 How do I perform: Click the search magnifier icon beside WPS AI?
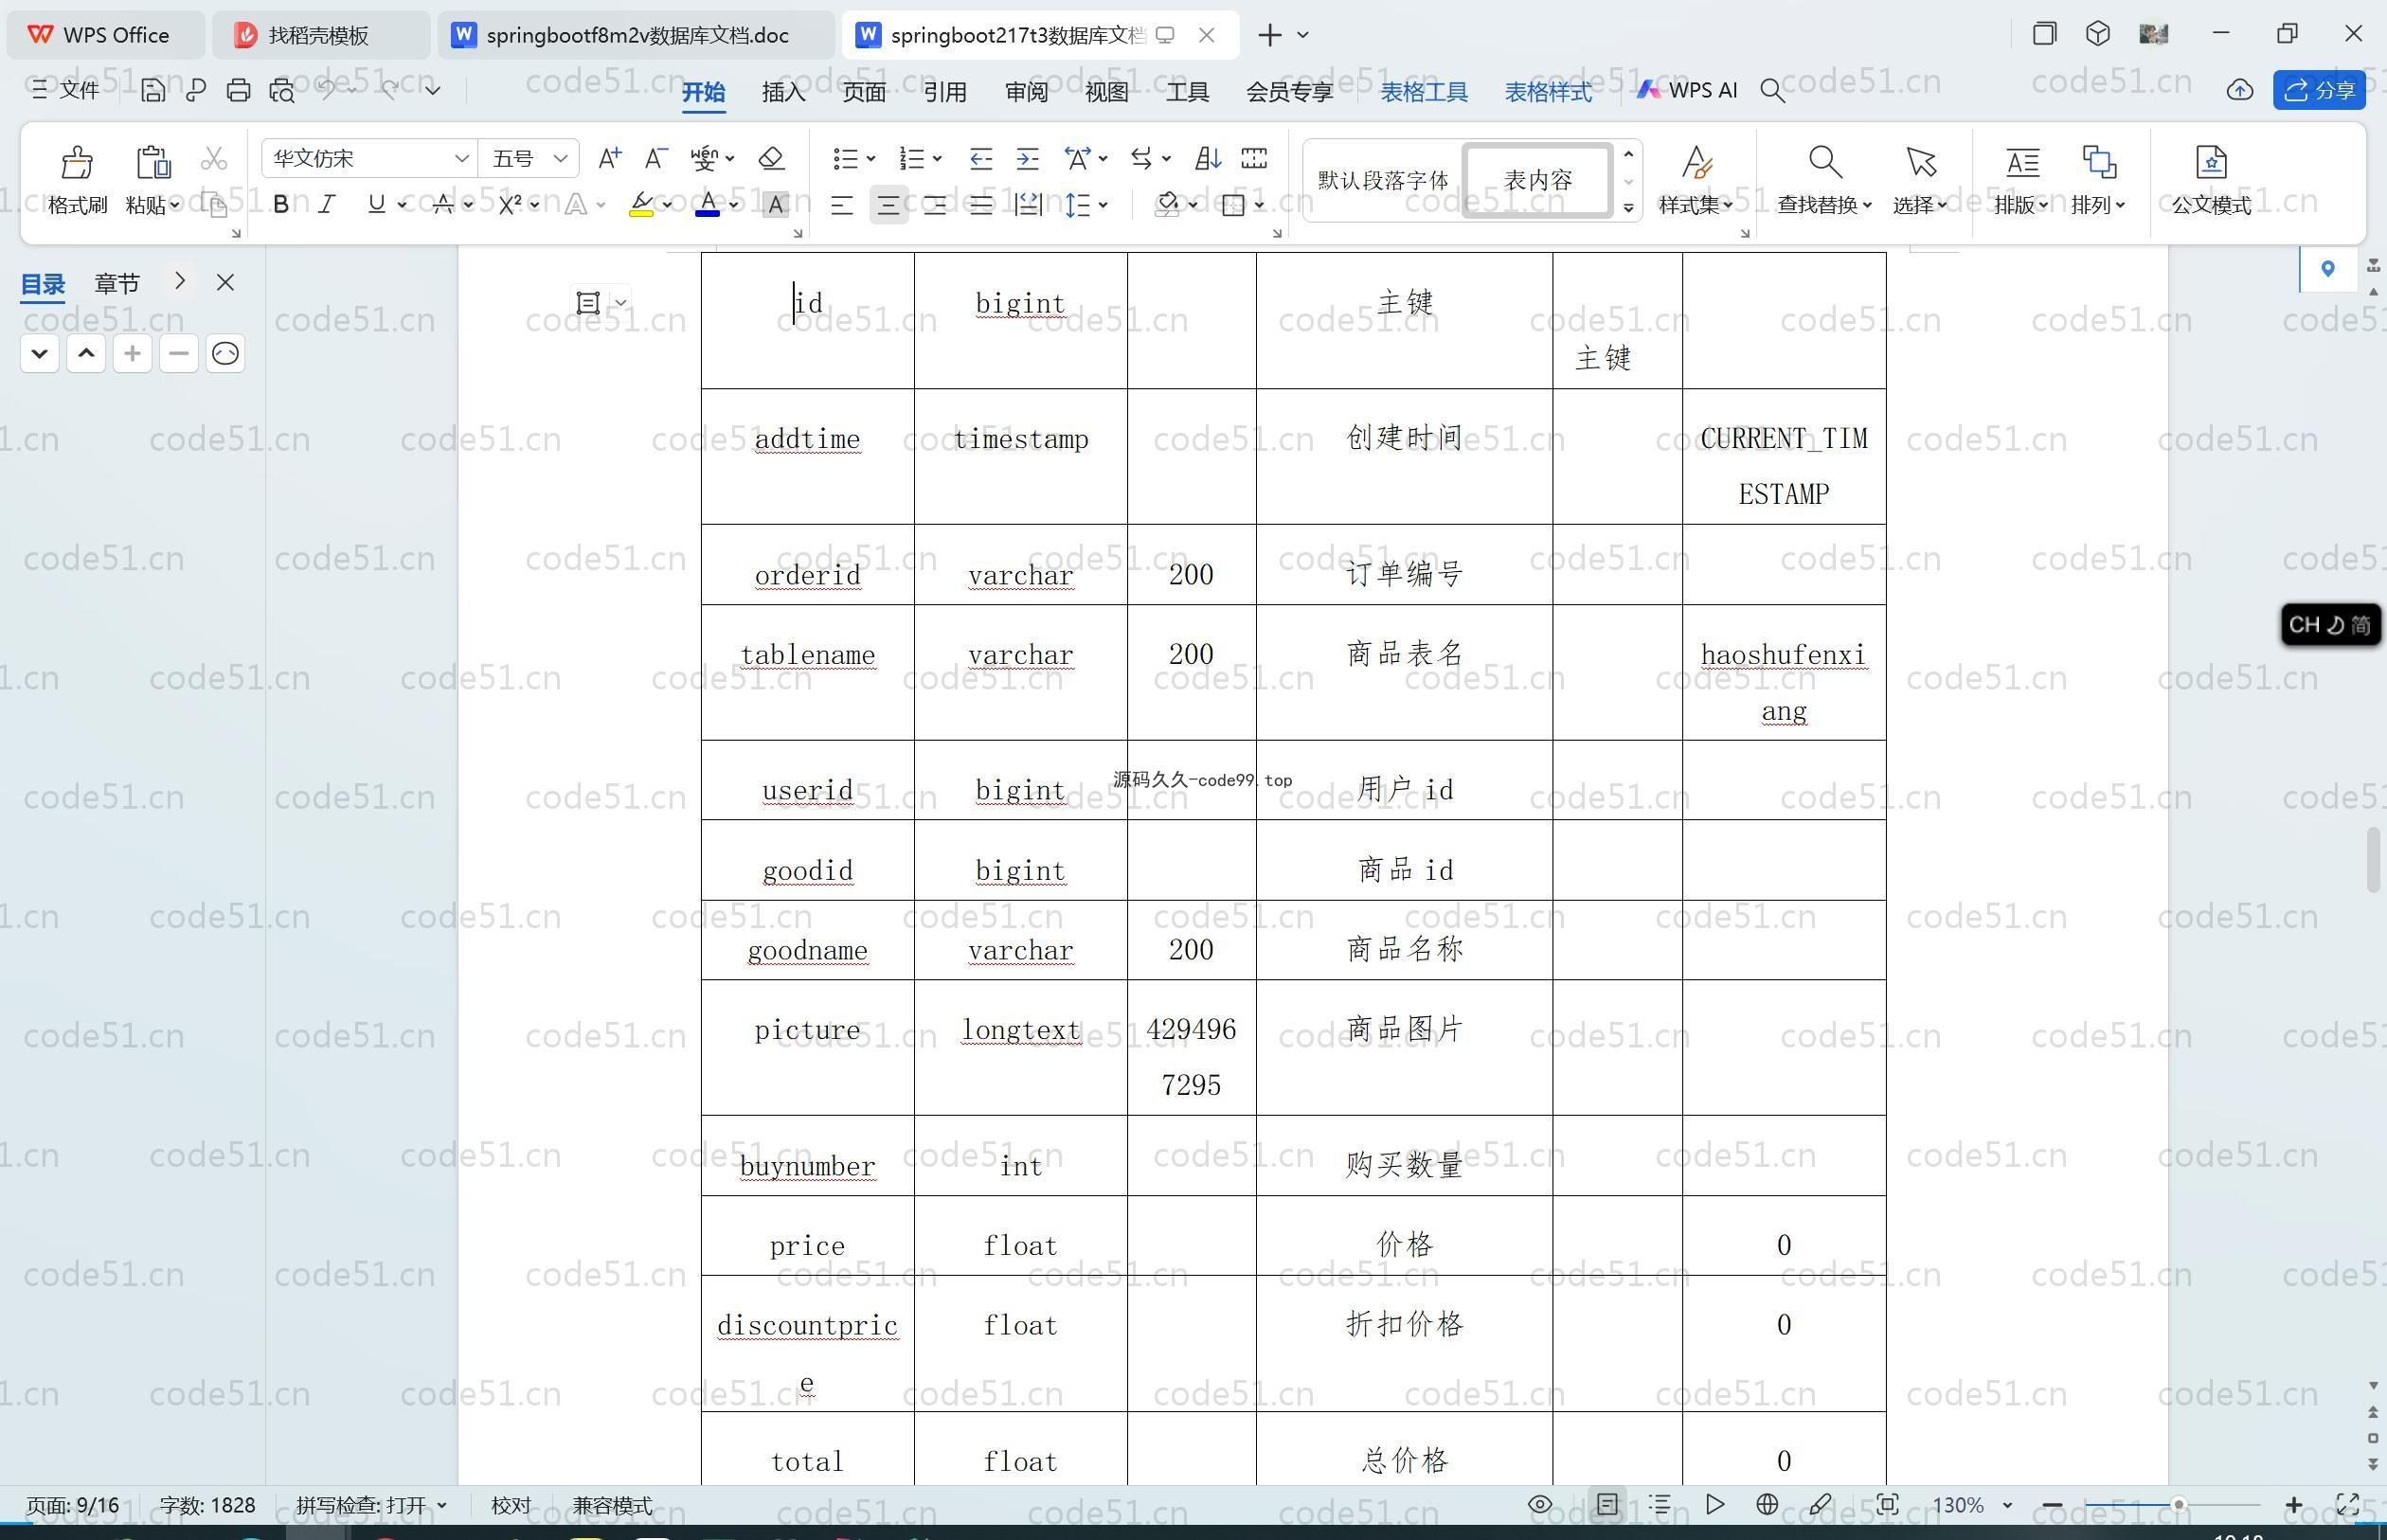click(x=1772, y=91)
